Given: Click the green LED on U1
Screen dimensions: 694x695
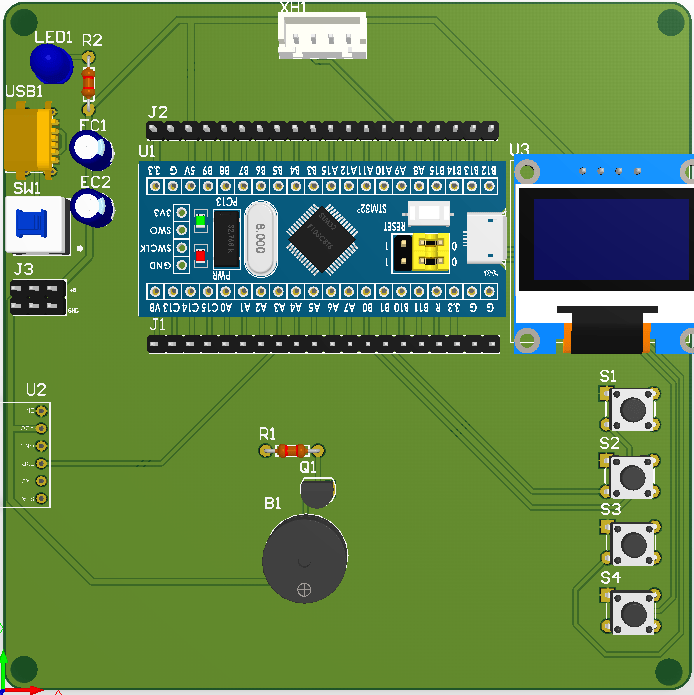Looking at the screenshot, I should tap(201, 221).
